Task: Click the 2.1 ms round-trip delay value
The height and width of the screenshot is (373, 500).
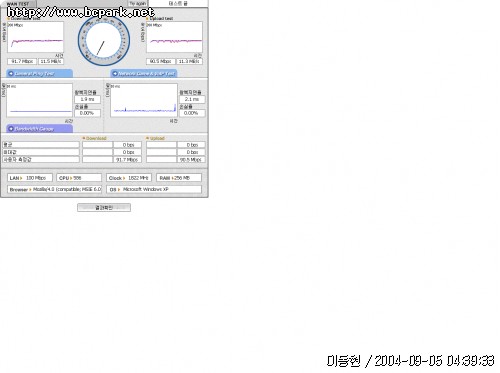Action: [x=192, y=99]
